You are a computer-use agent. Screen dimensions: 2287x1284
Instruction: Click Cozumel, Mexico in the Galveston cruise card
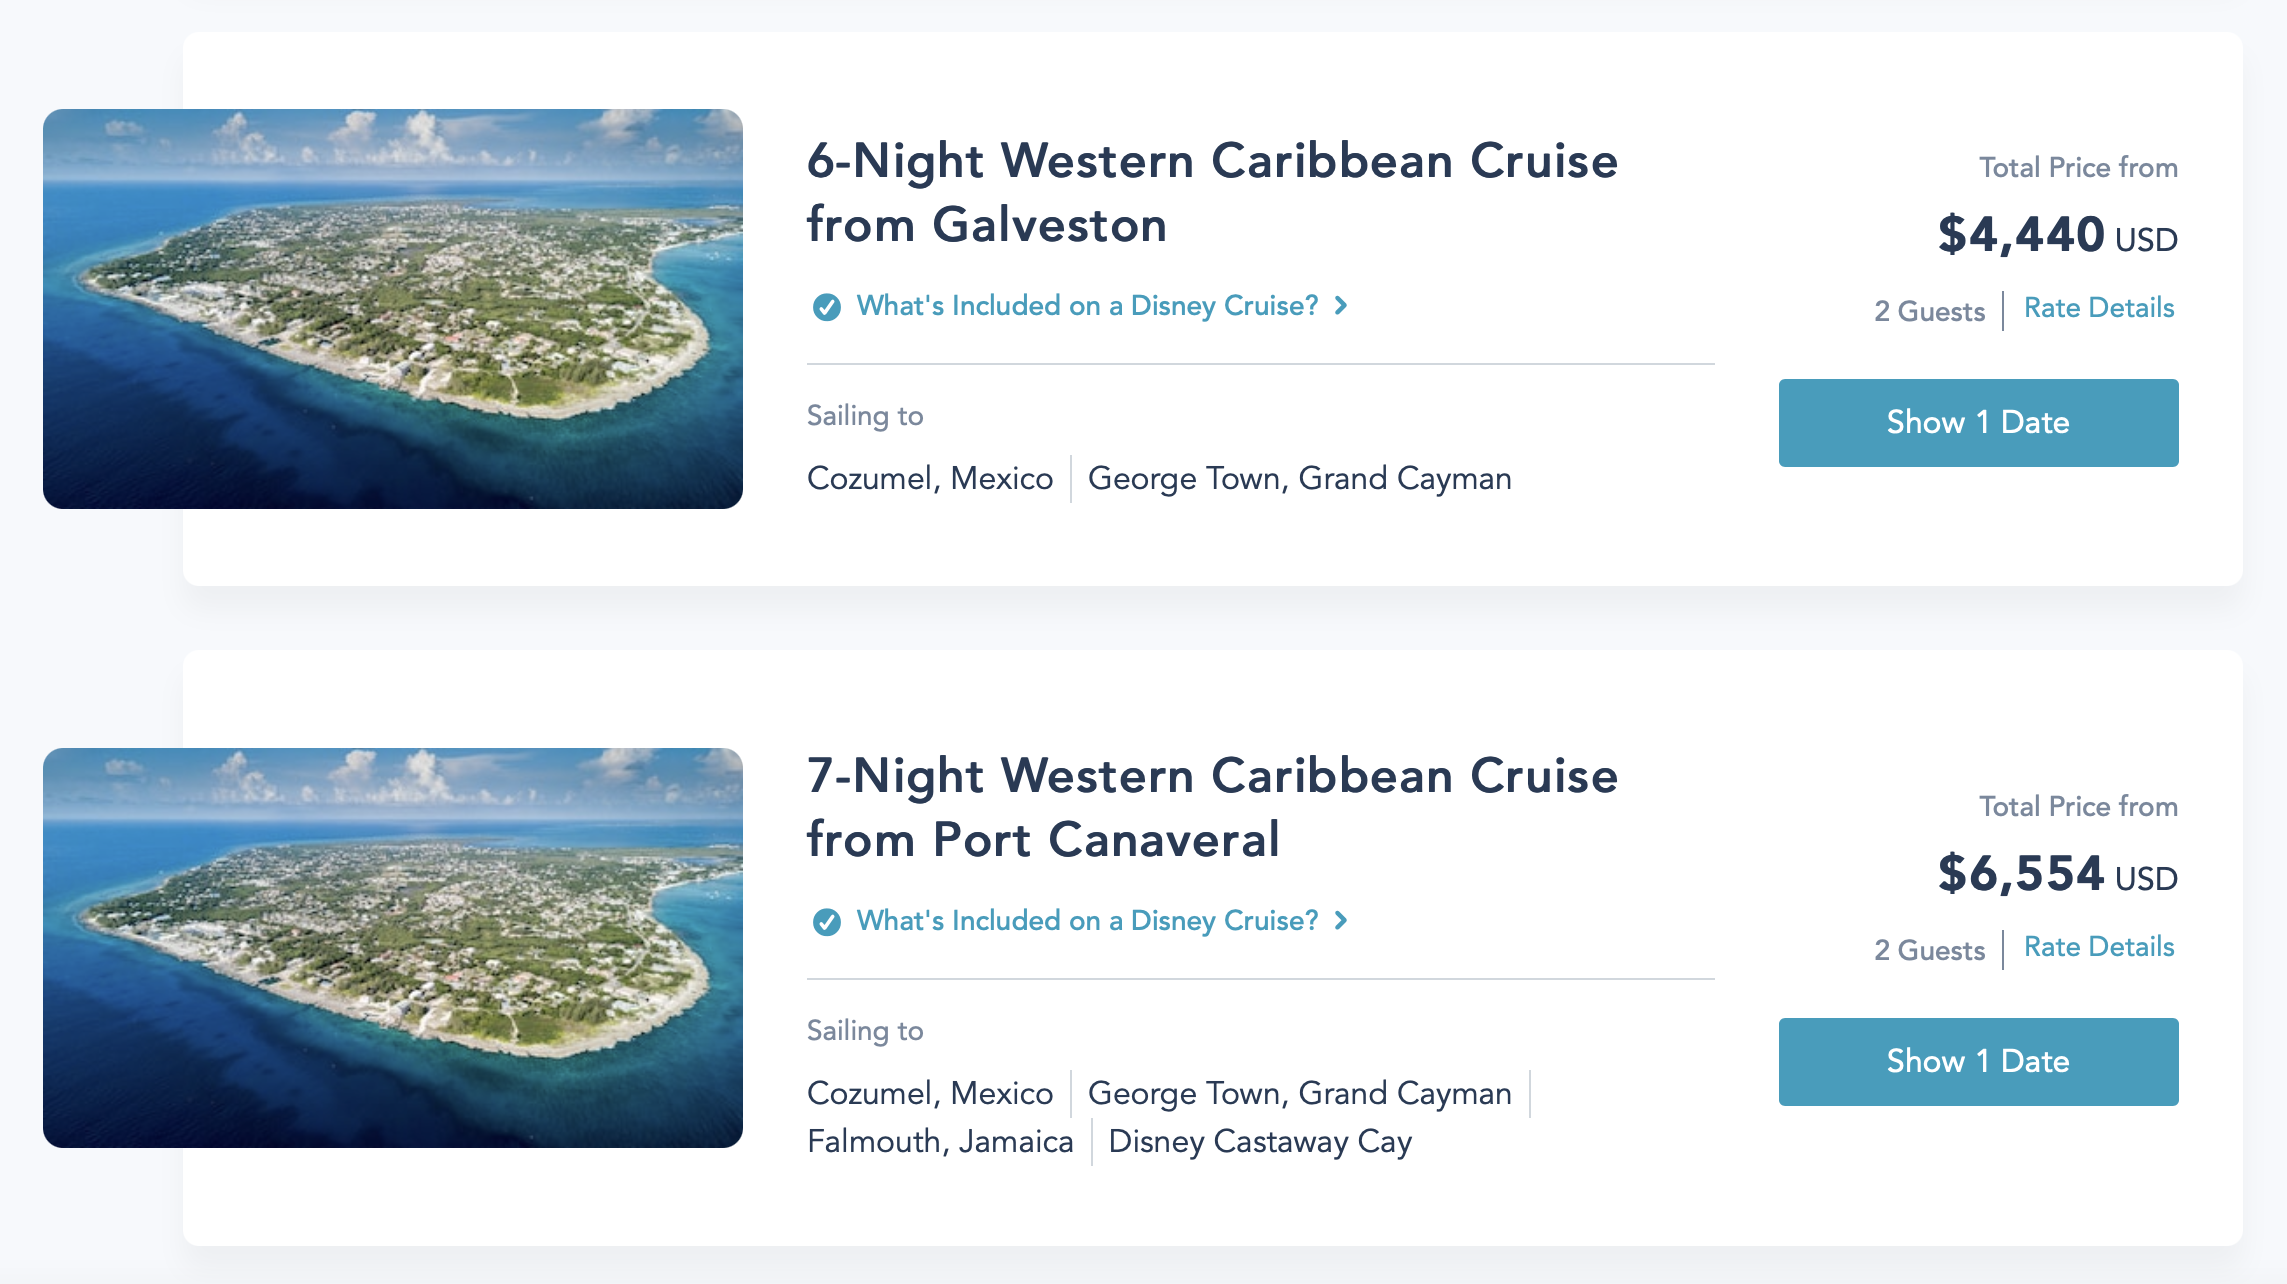pos(930,479)
